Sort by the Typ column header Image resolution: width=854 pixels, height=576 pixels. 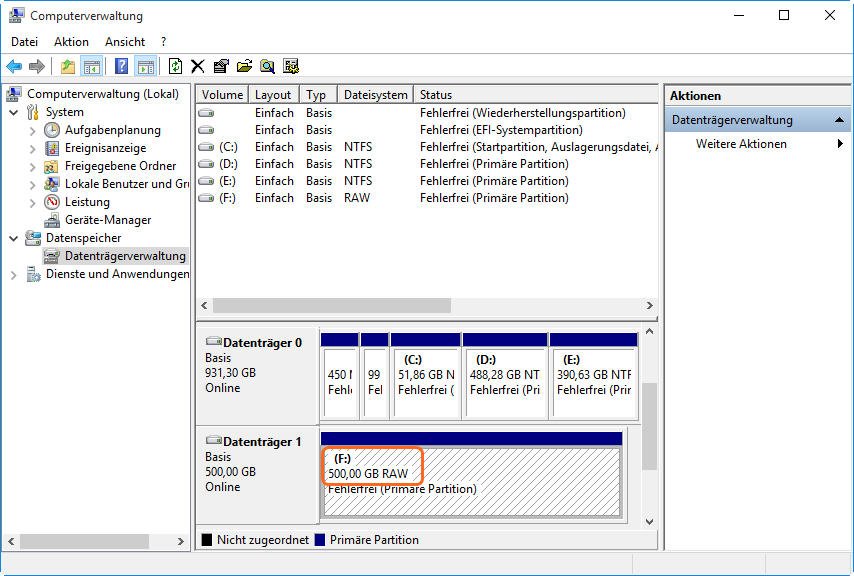[319, 95]
